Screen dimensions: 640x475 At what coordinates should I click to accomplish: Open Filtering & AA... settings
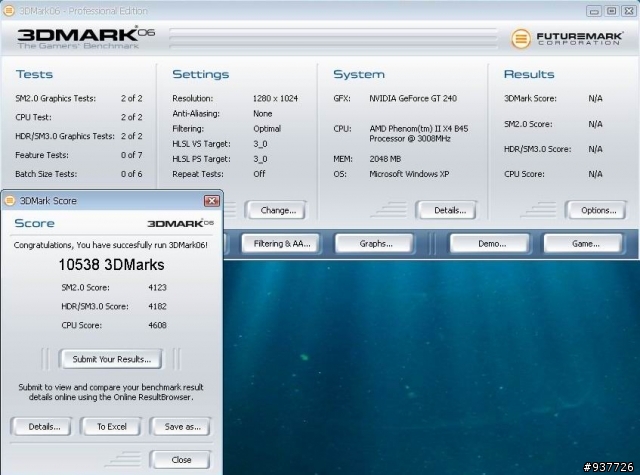click(282, 244)
